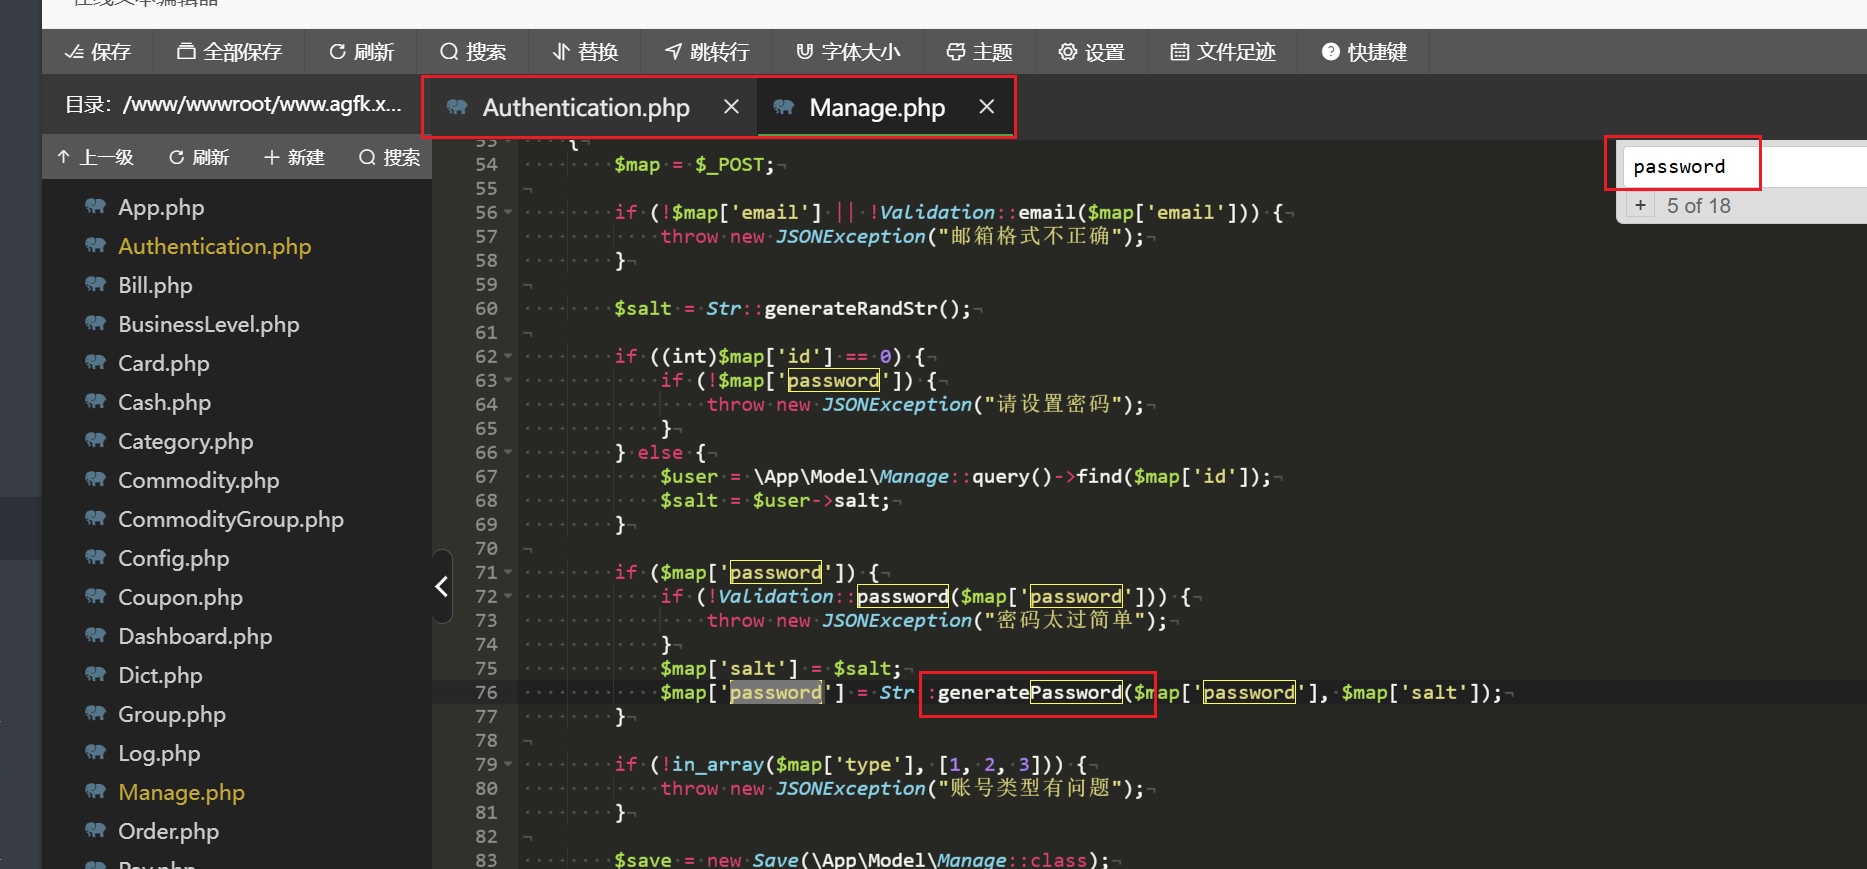Close the Authentication.php tab
The height and width of the screenshot is (869, 1867).
click(x=731, y=107)
